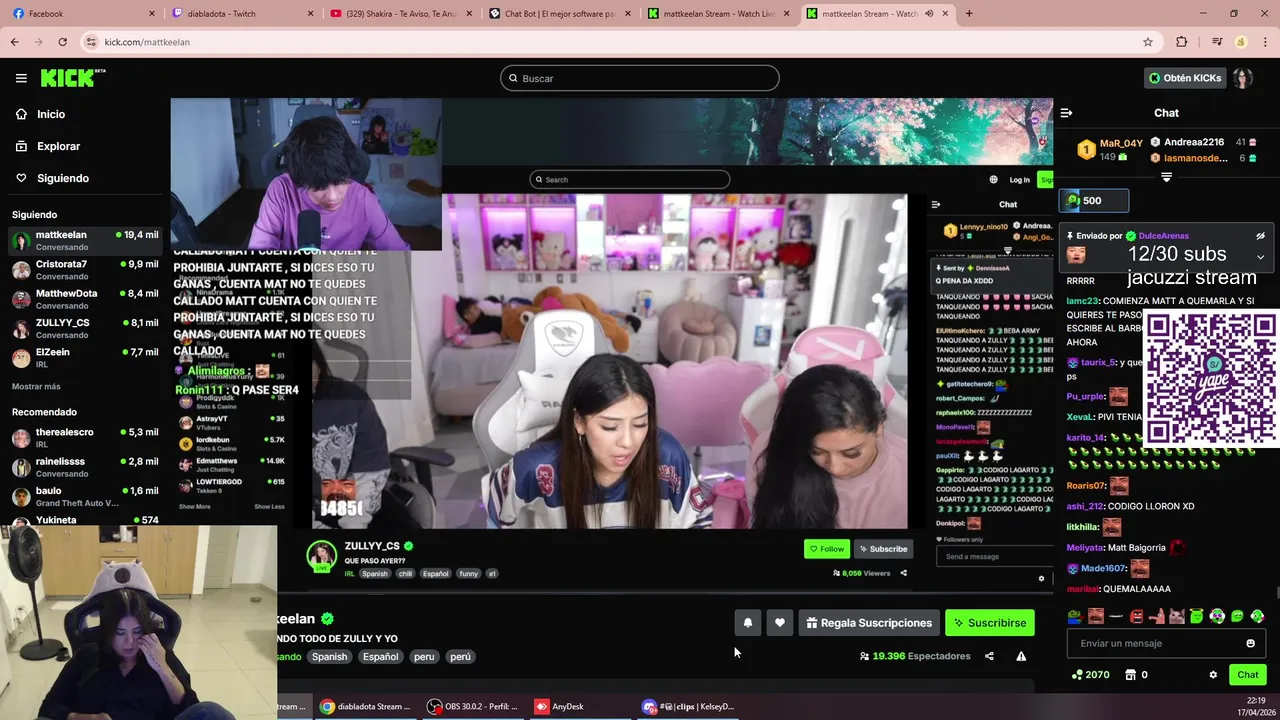Expand followed list with Mostrar más

click(x=36, y=386)
